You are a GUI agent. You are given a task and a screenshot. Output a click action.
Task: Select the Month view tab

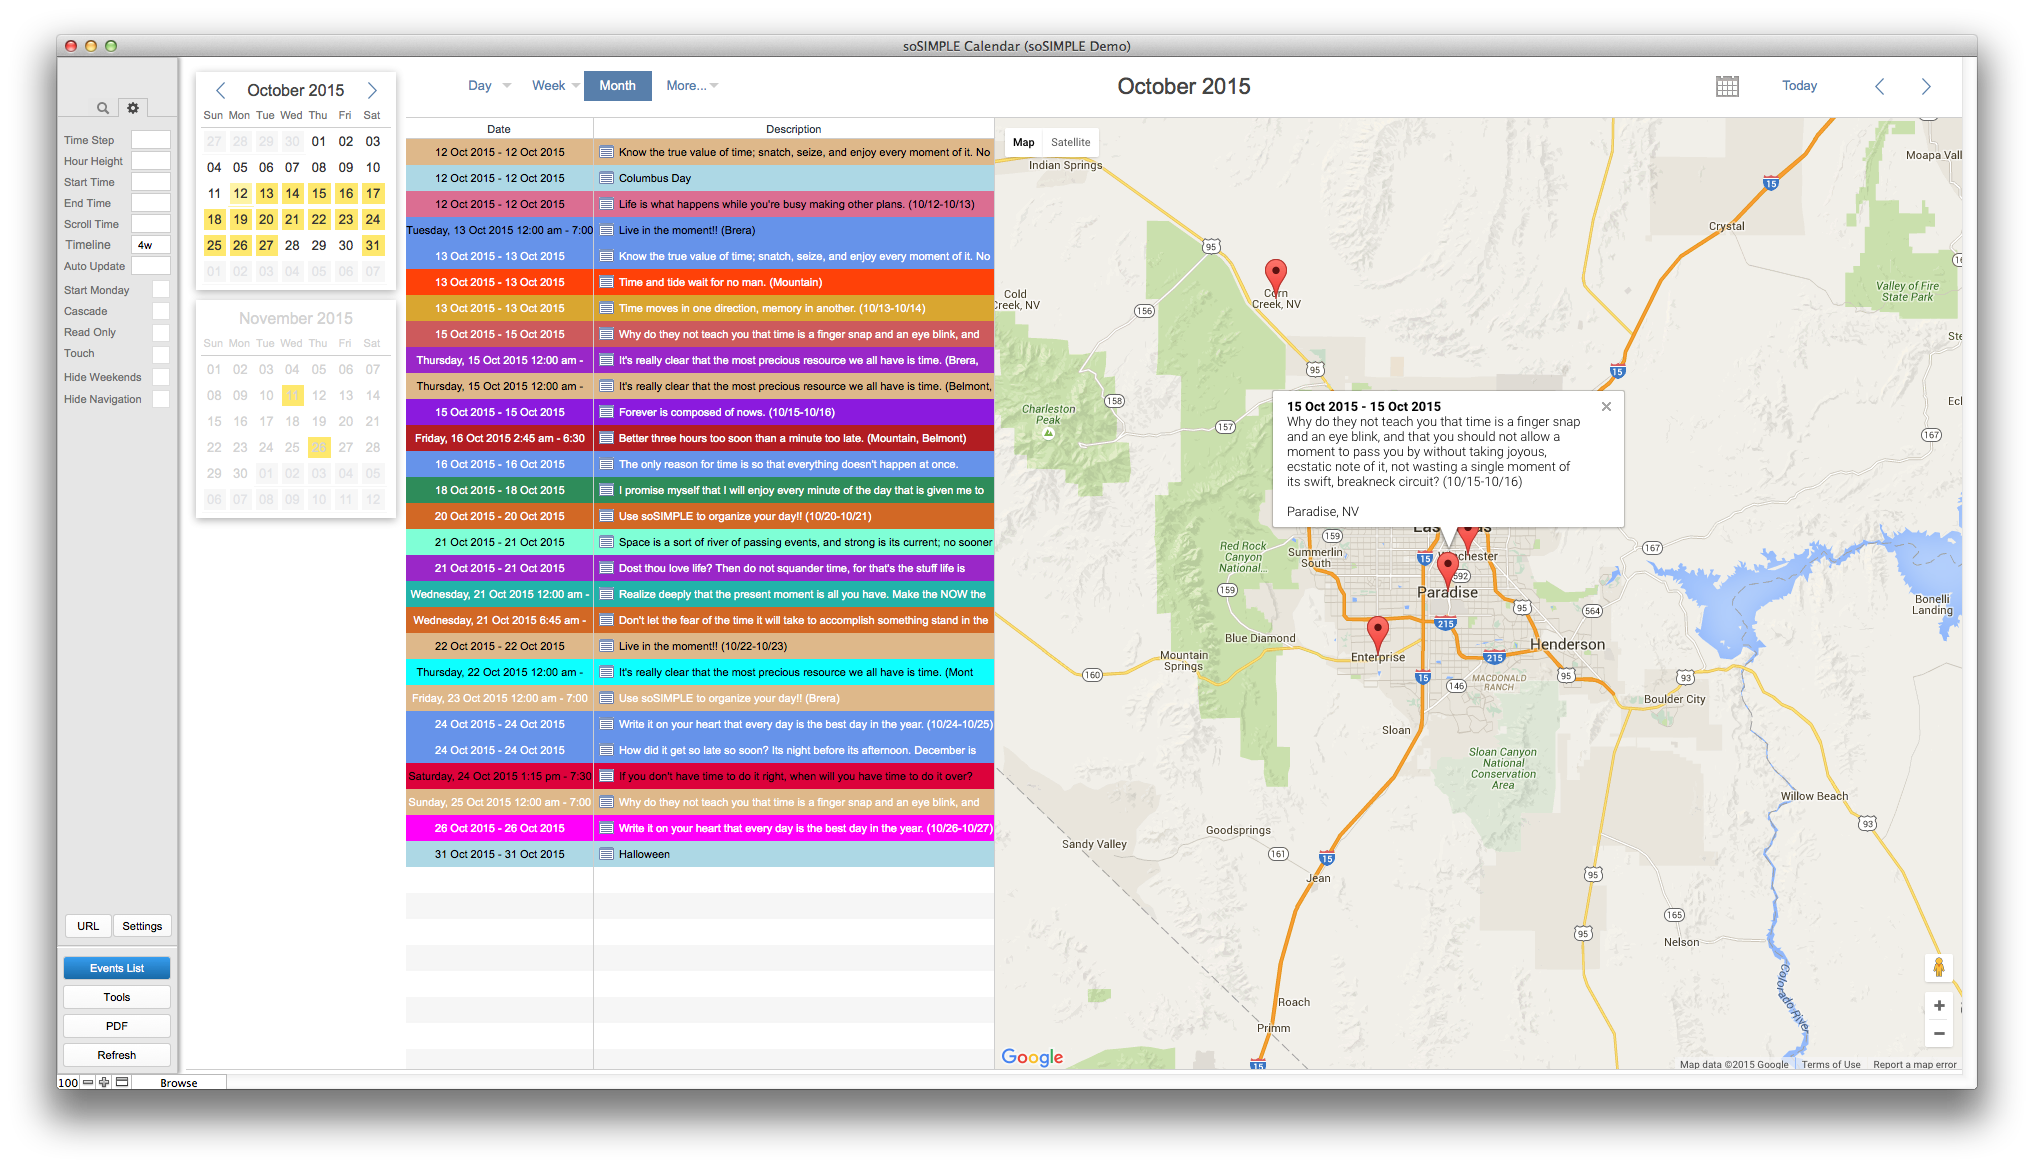click(x=617, y=86)
